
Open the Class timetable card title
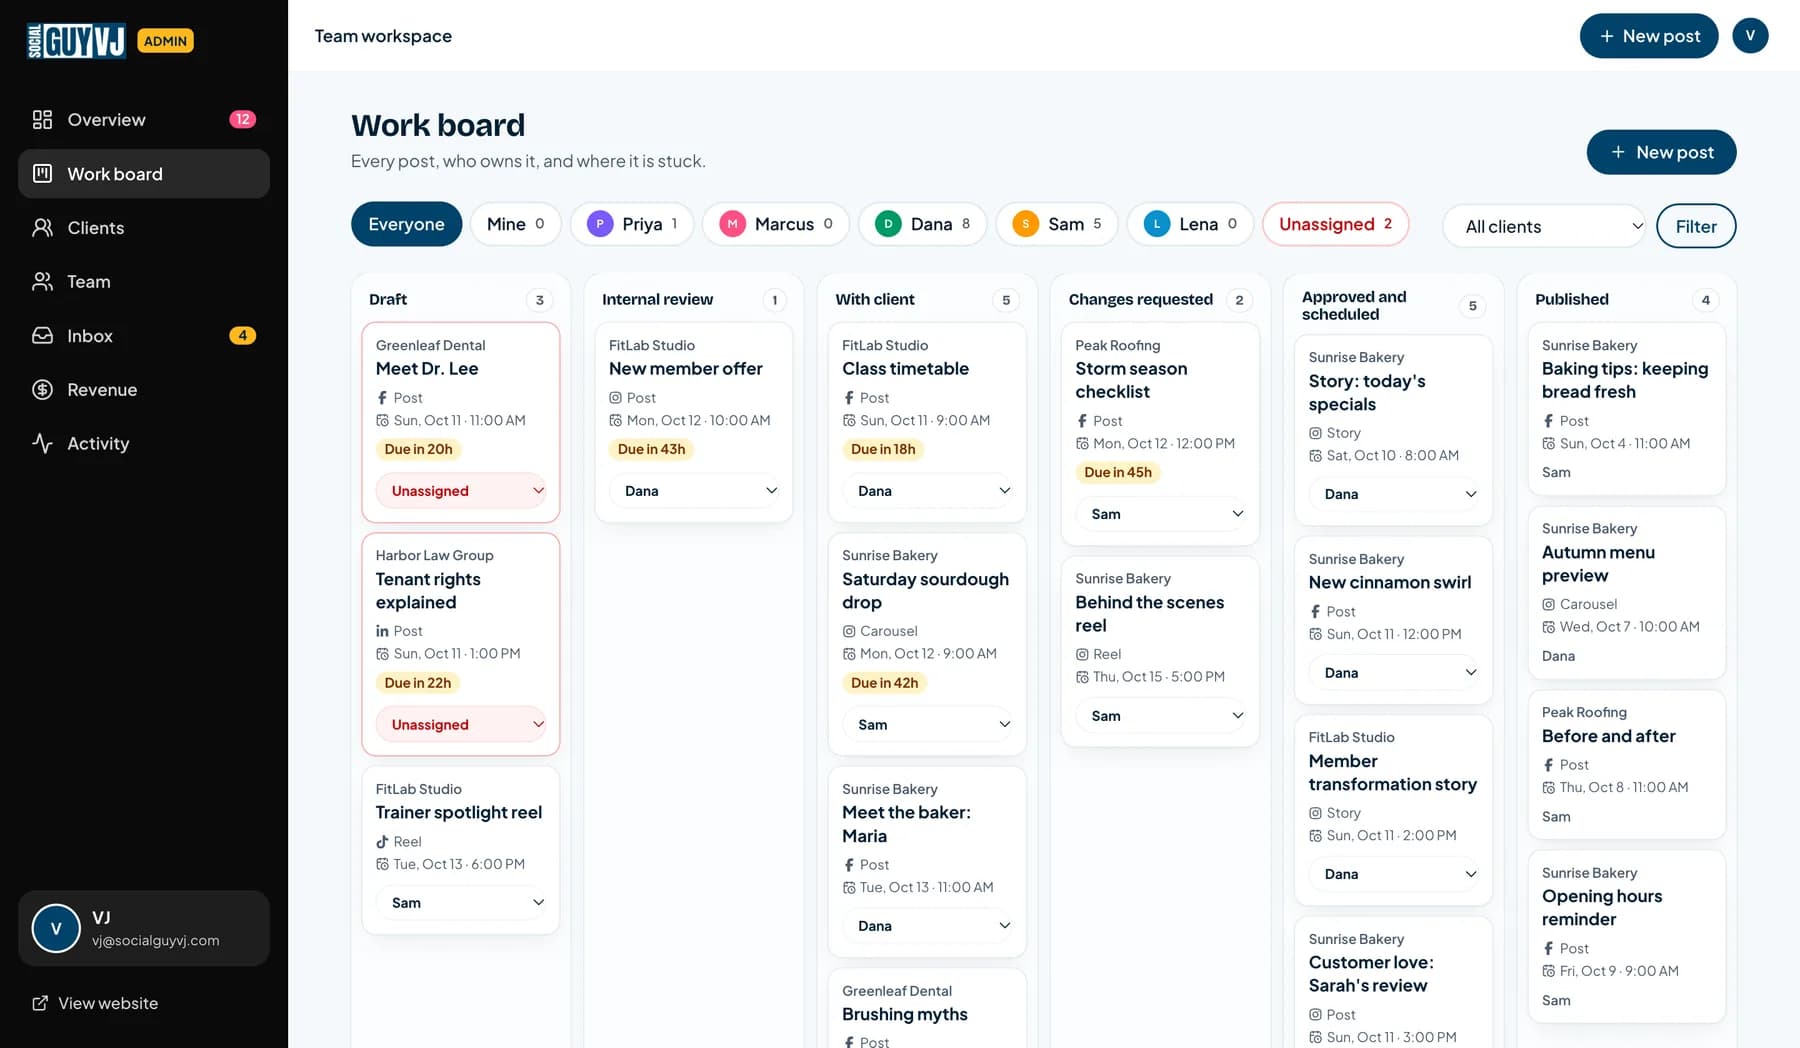pyautogui.click(x=905, y=369)
